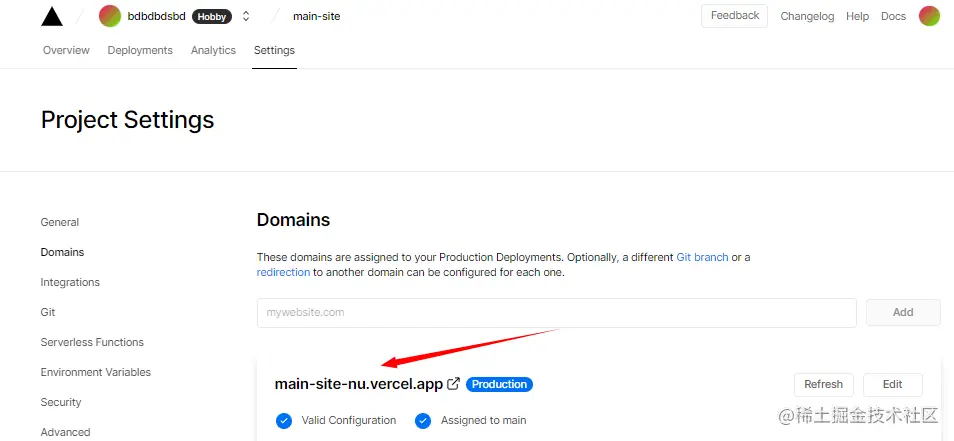
Task: Click the Hobby plan badge
Action: pos(212,17)
